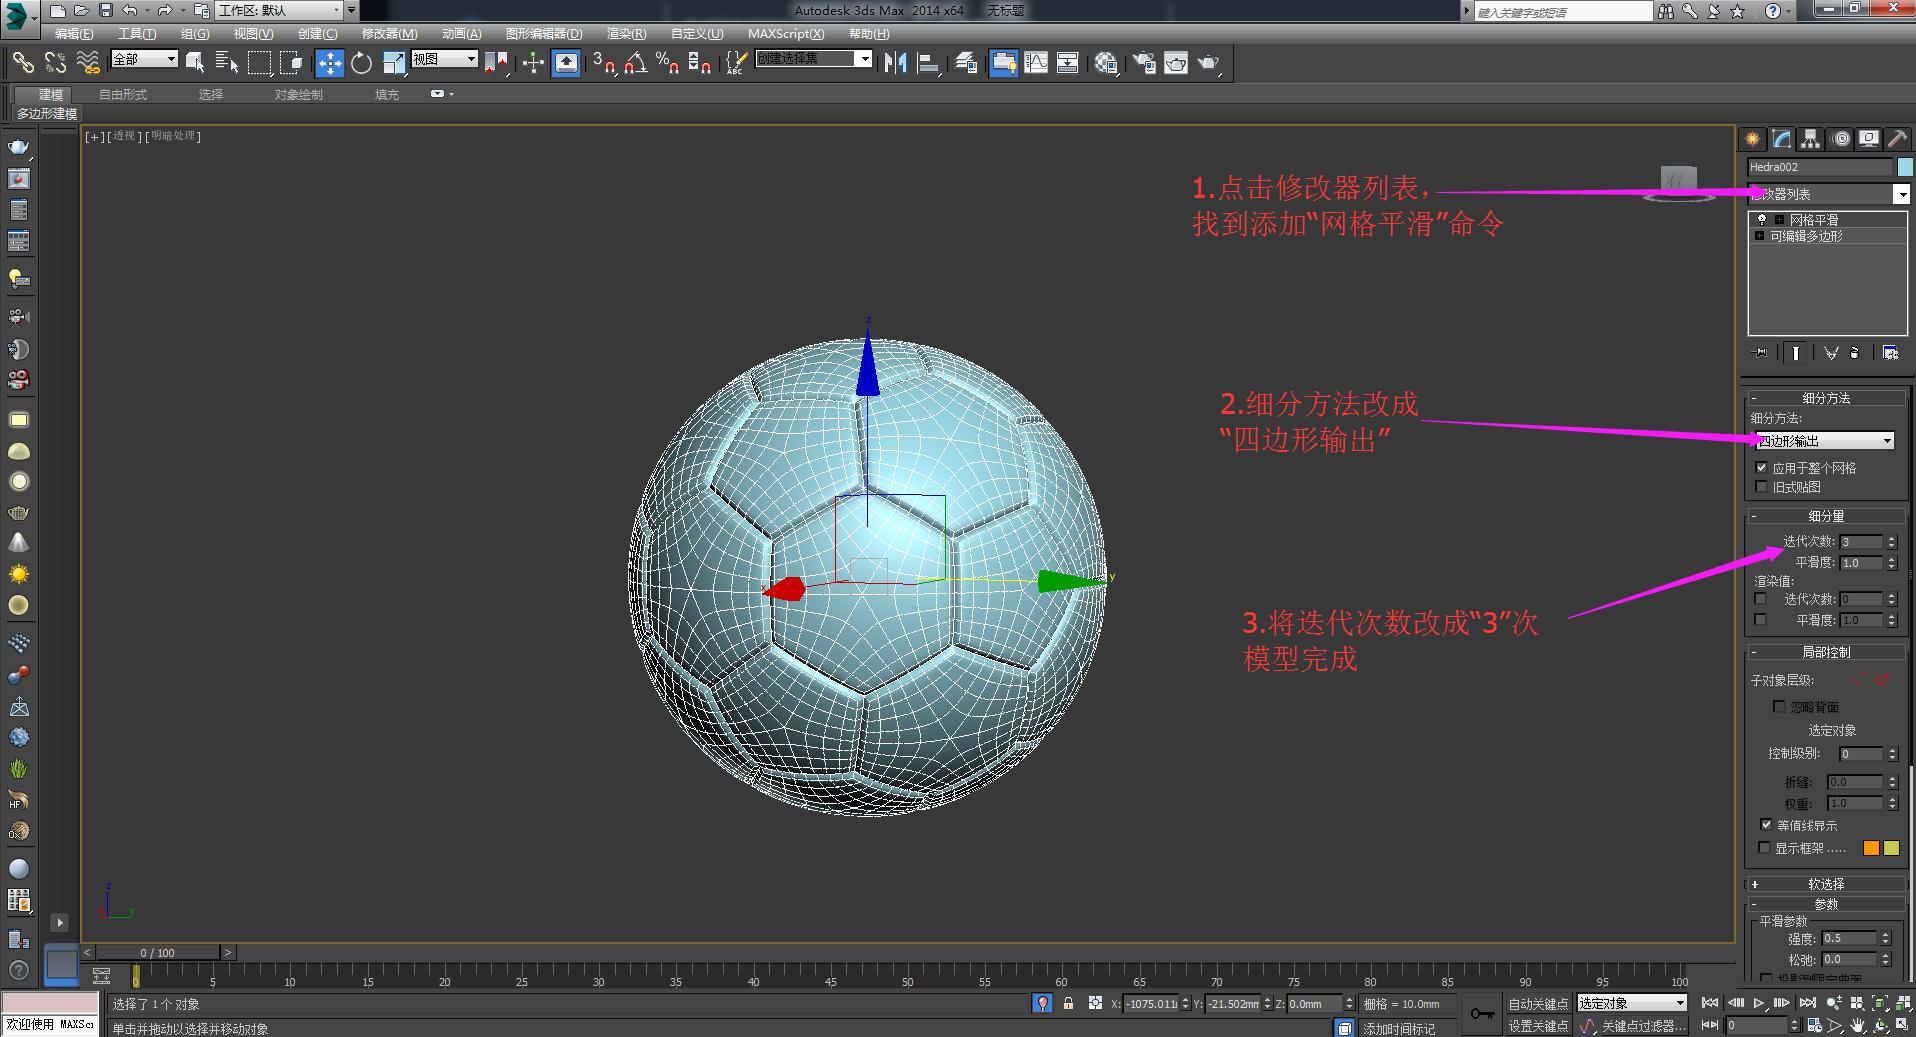The height and width of the screenshot is (1037, 1916).
Task: Activate the Select and Move tool
Action: point(330,62)
